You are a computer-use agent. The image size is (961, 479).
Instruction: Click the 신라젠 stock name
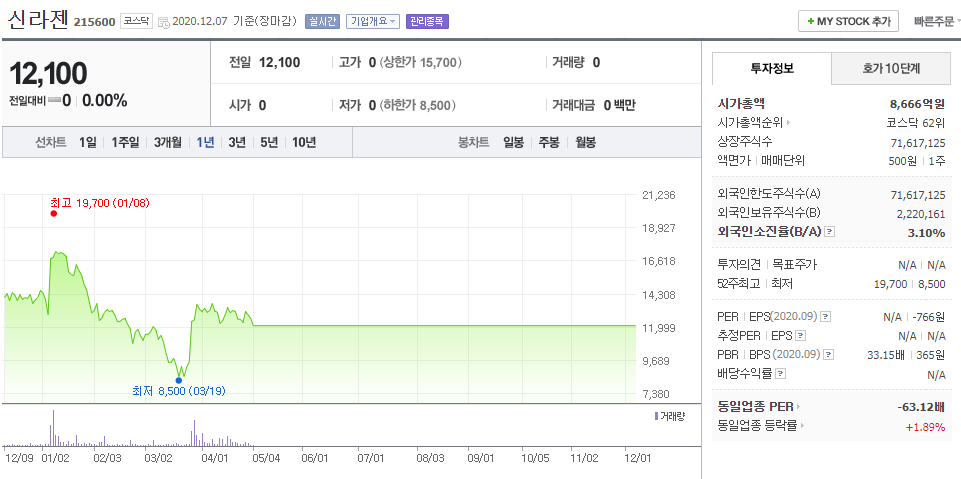pyautogui.click(x=38, y=20)
